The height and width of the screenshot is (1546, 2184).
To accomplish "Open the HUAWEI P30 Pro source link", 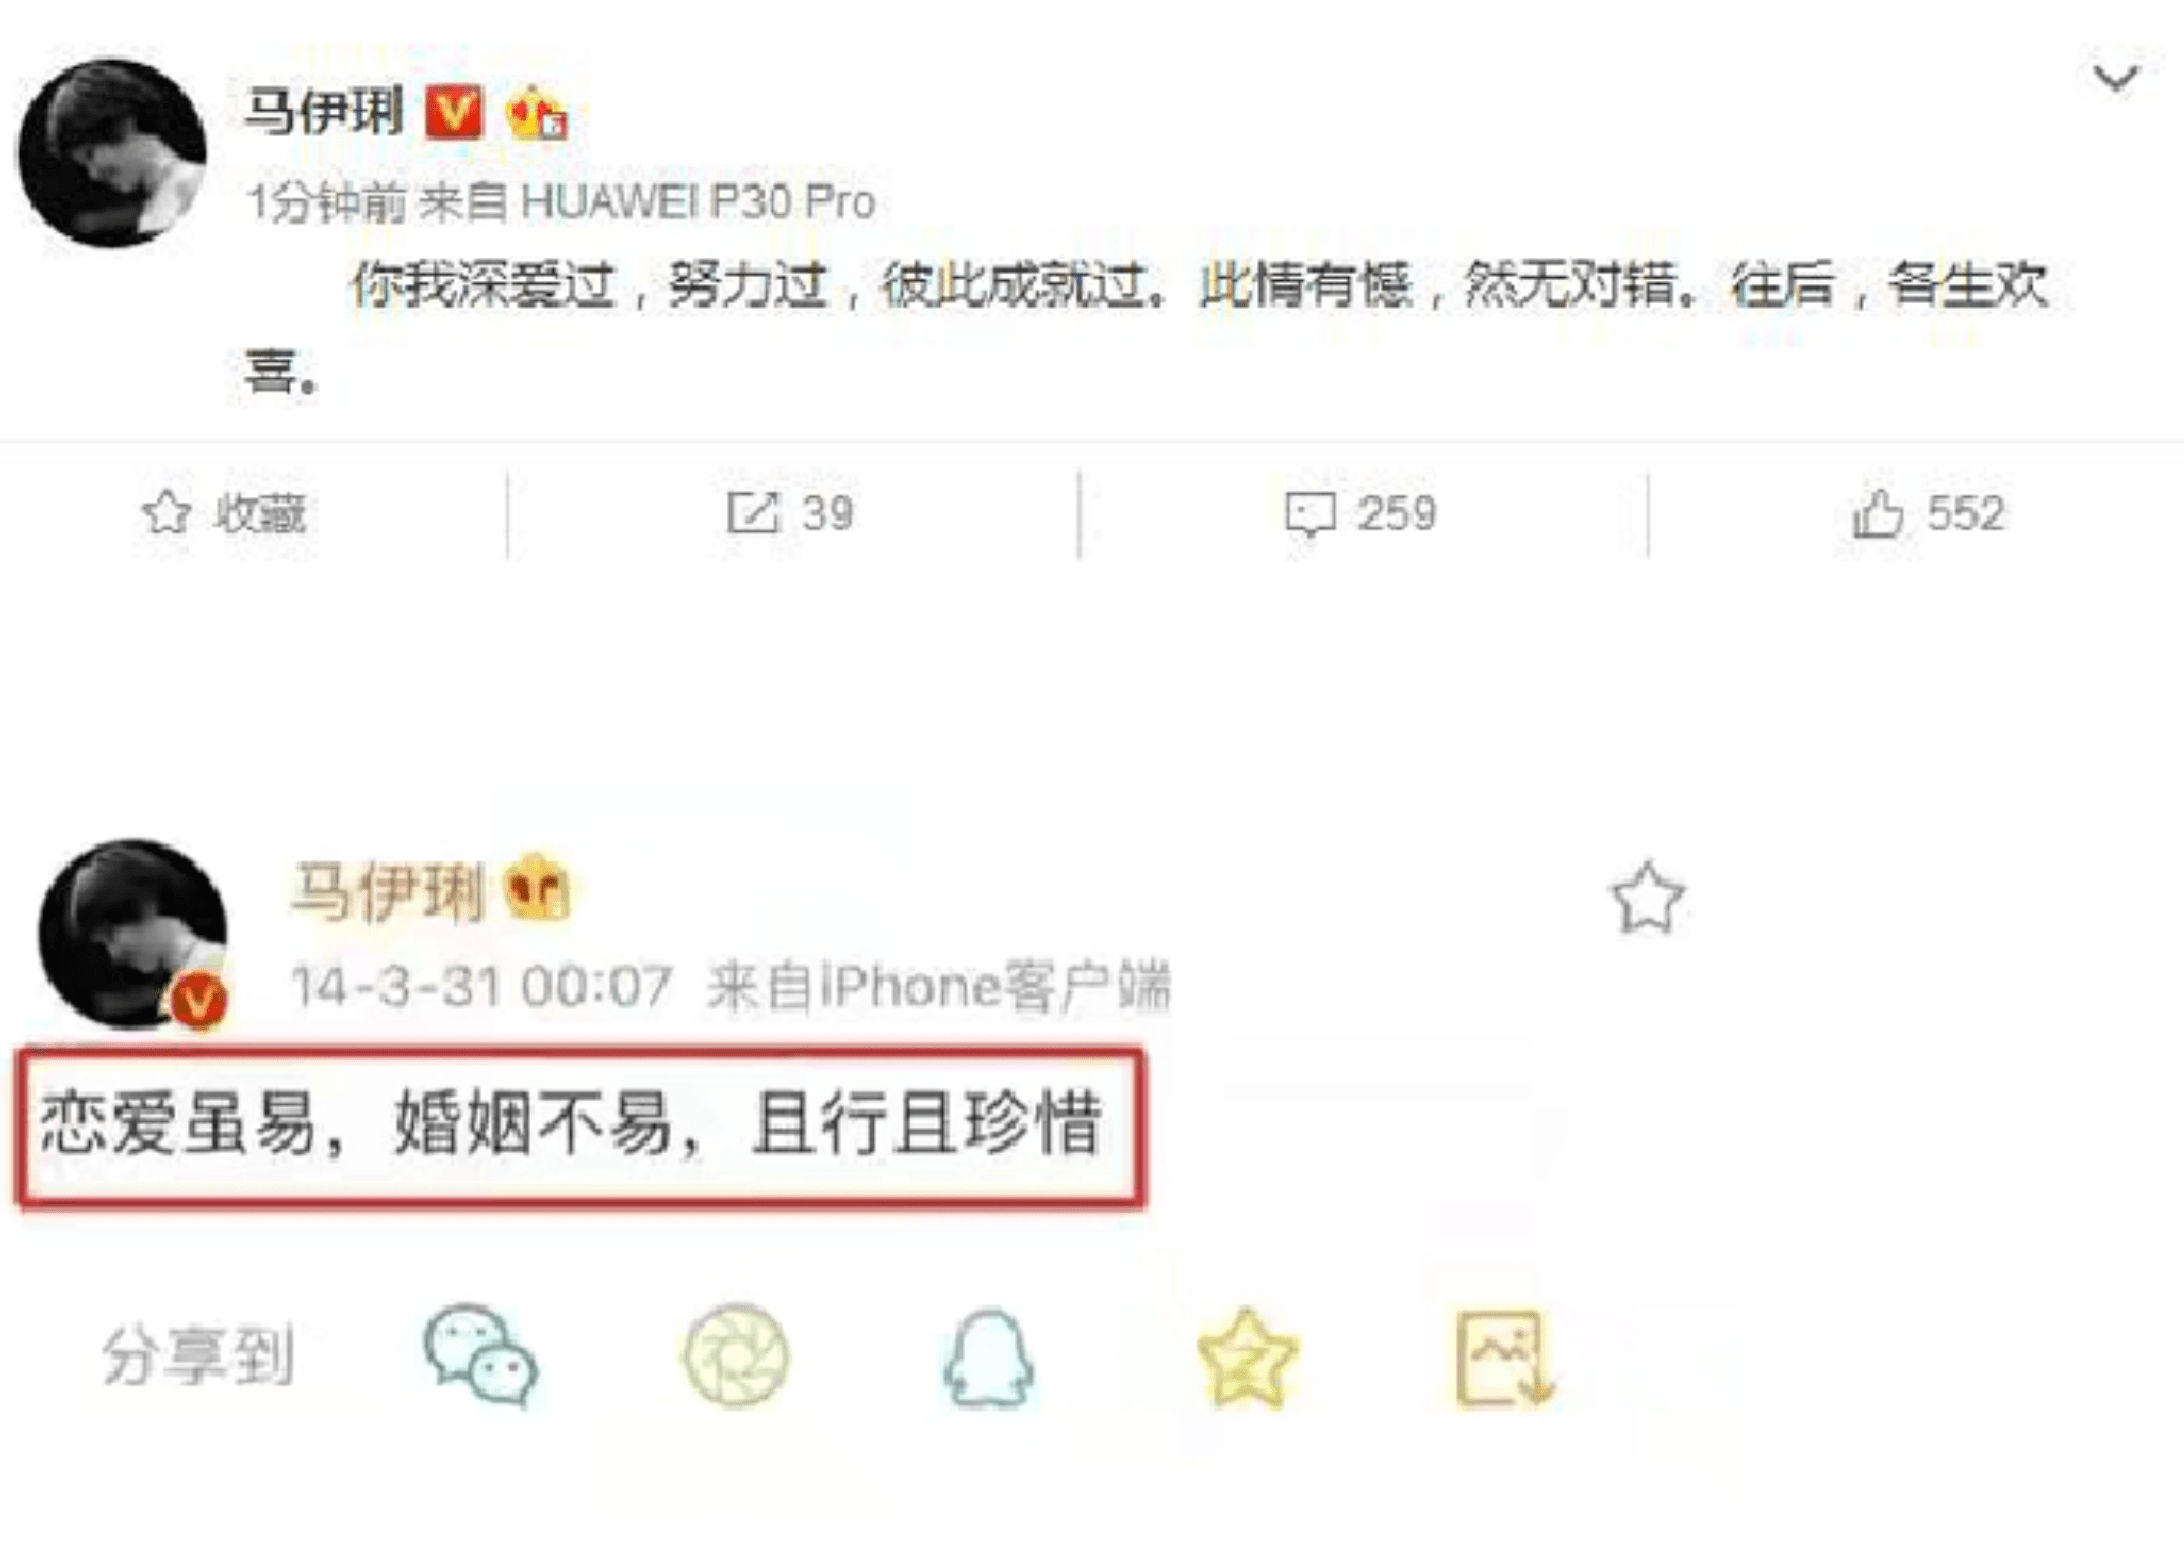I will 697,202.
